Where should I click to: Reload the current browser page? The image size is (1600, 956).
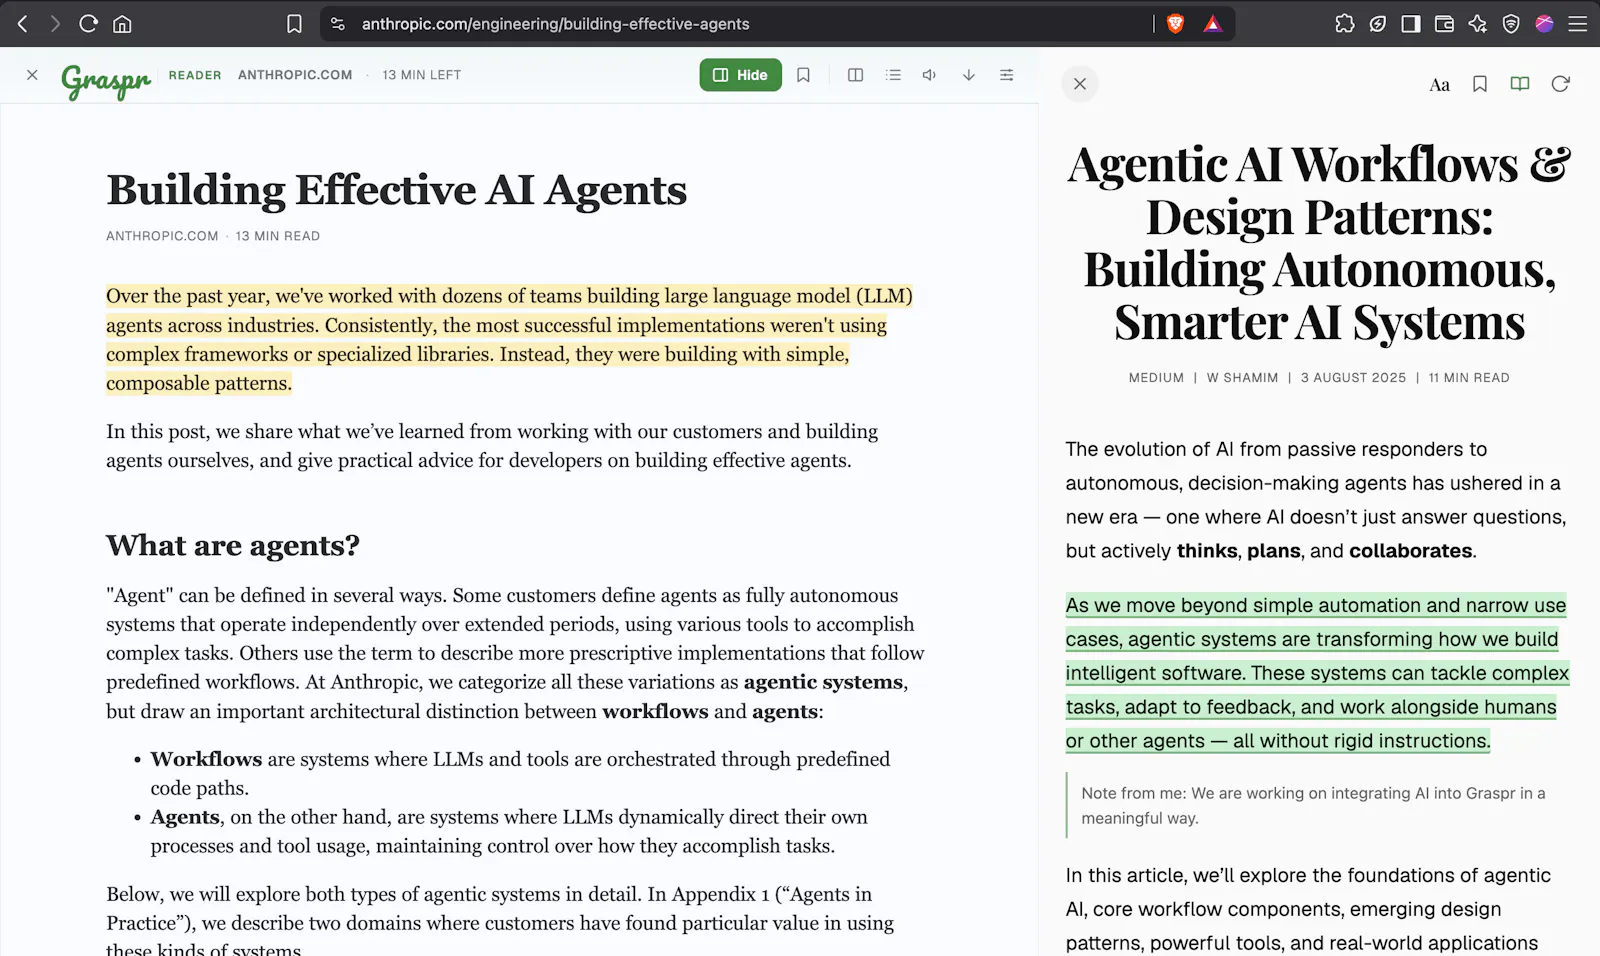pos(88,24)
